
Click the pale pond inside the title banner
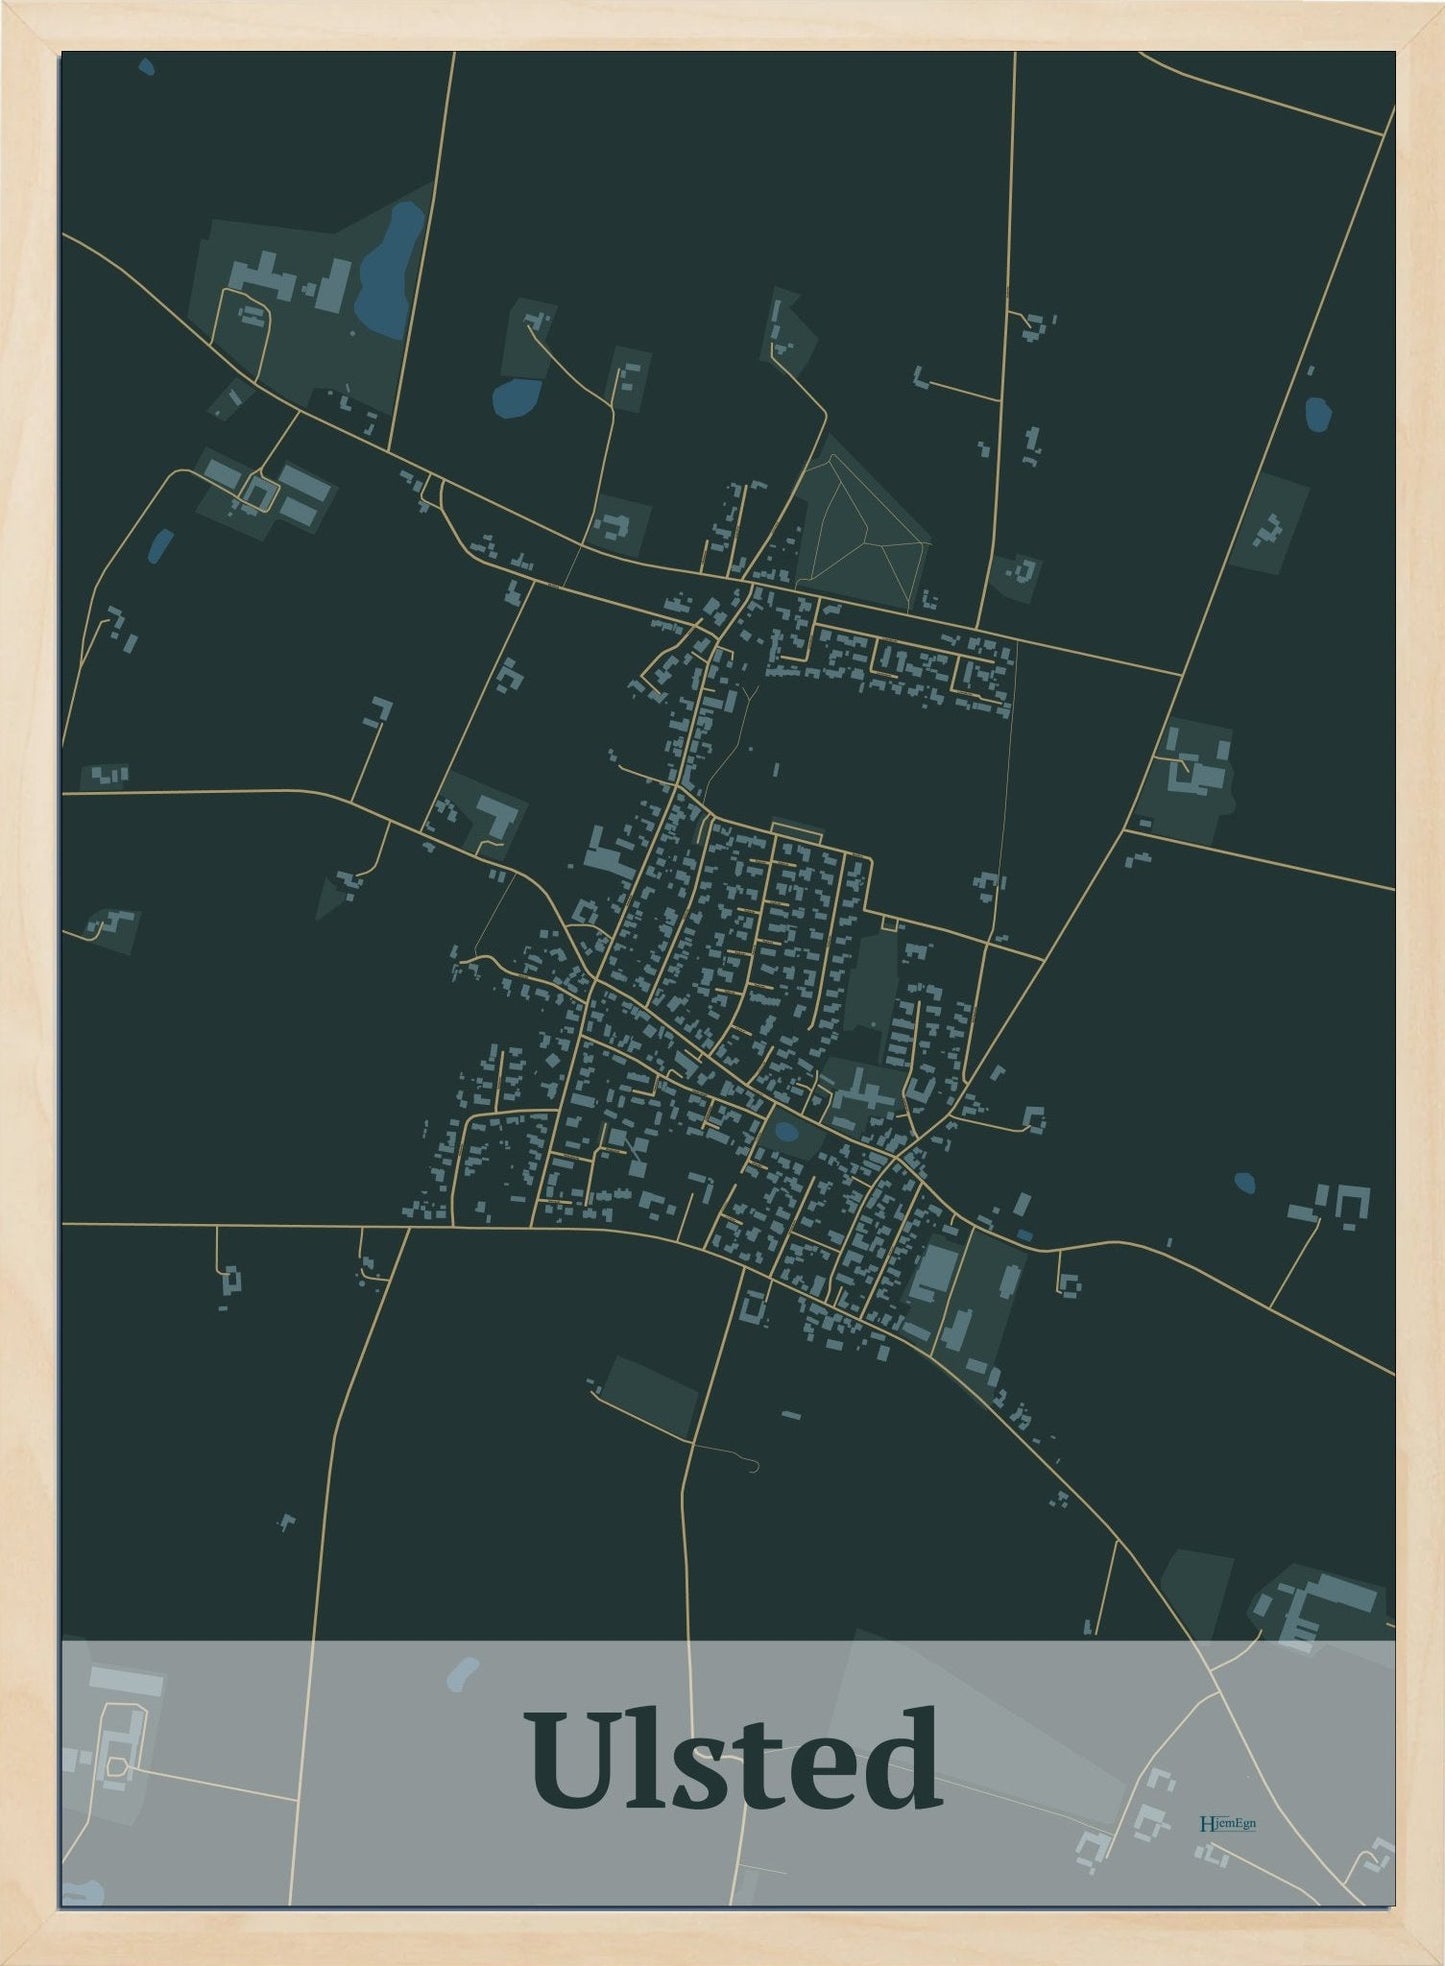[463, 1670]
